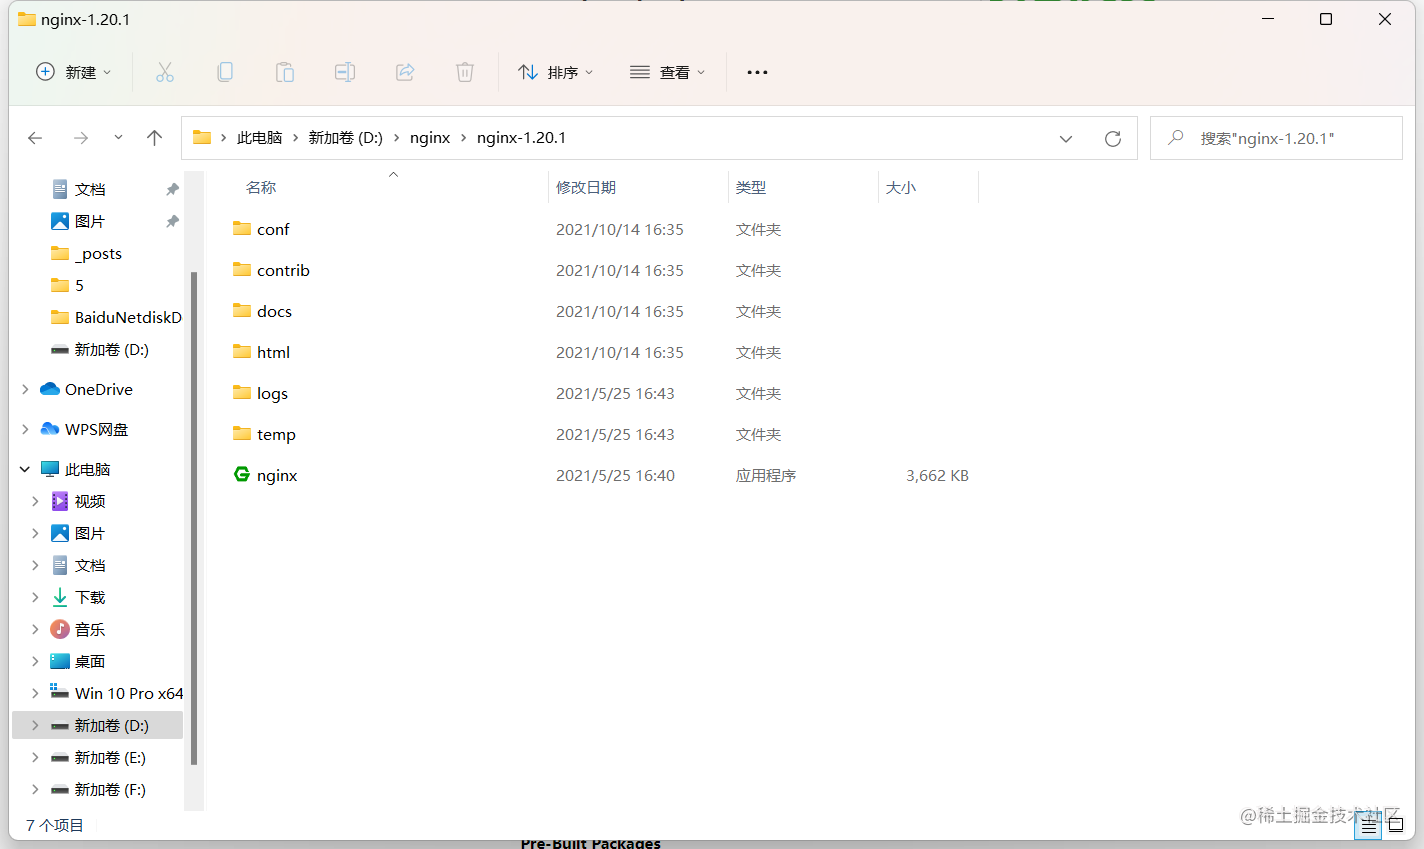Expand the 下载 tree node
Screen dimensions: 1424x849
coord(35,597)
